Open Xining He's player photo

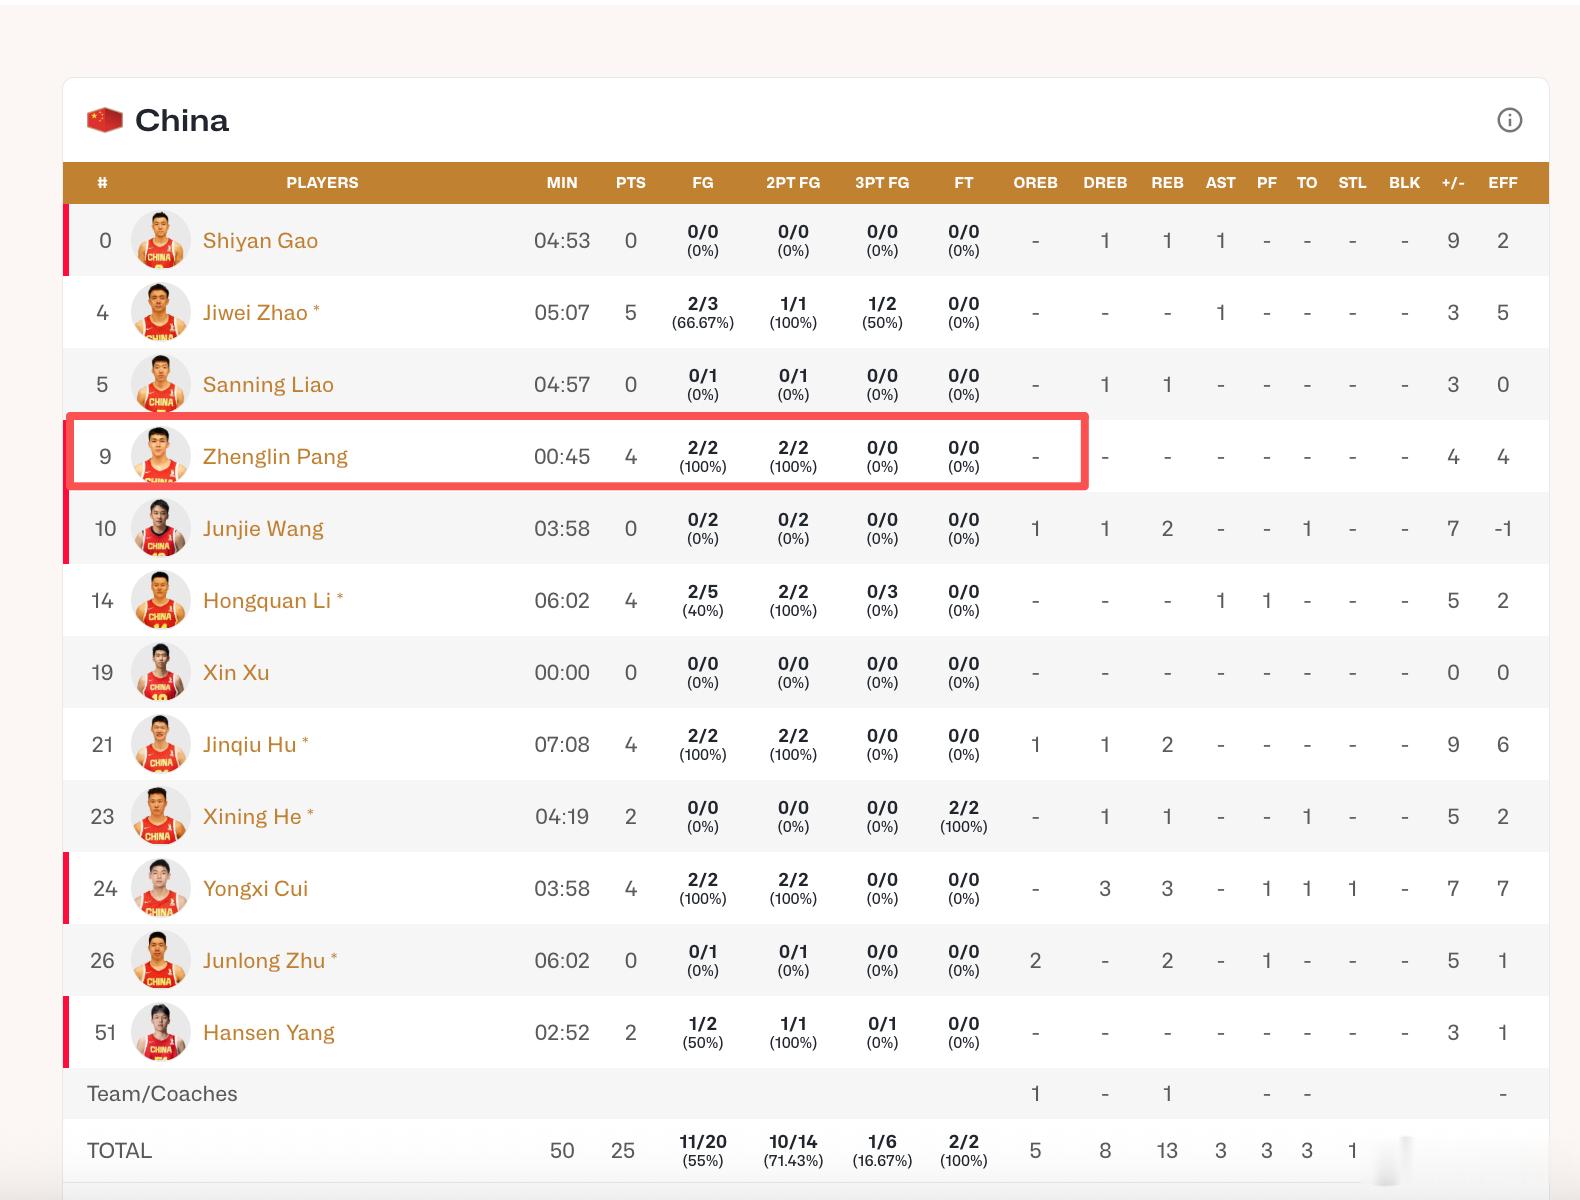coord(160,816)
